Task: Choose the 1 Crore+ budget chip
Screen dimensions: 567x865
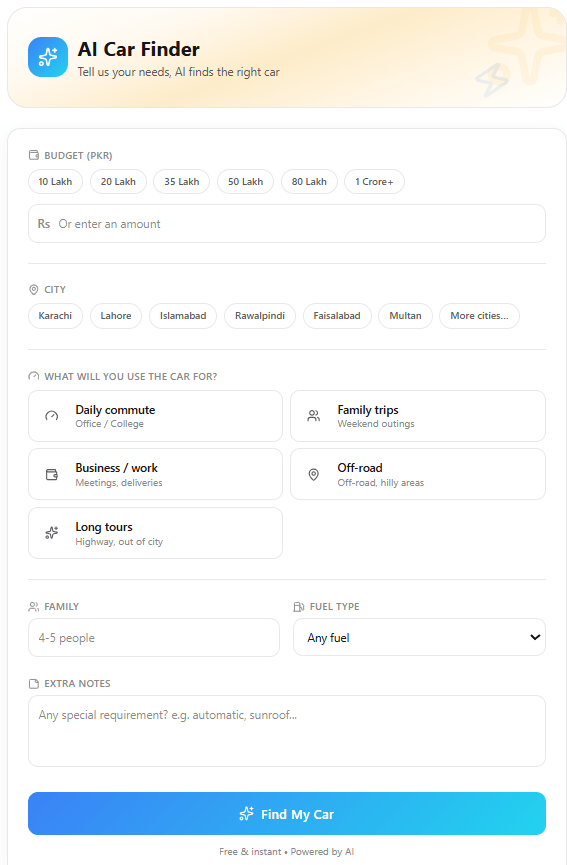Action: [375, 181]
